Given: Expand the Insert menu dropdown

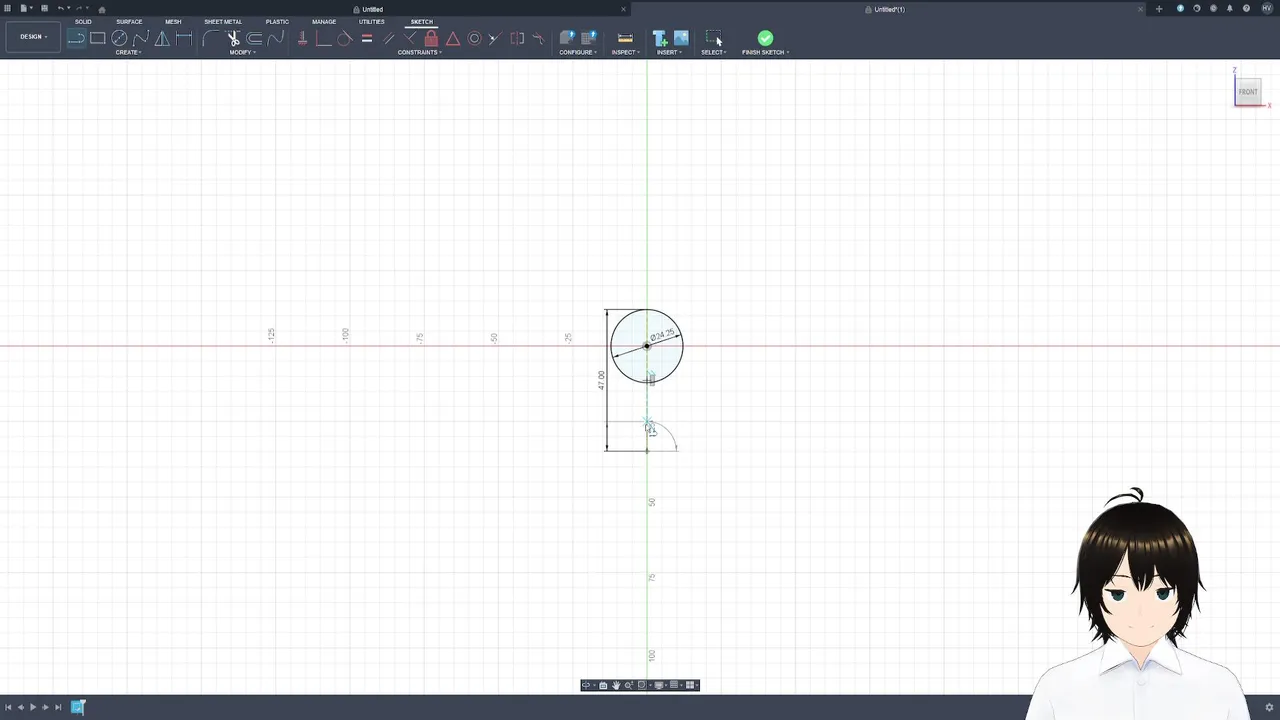Looking at the screenshot, I should coord(668,52).
